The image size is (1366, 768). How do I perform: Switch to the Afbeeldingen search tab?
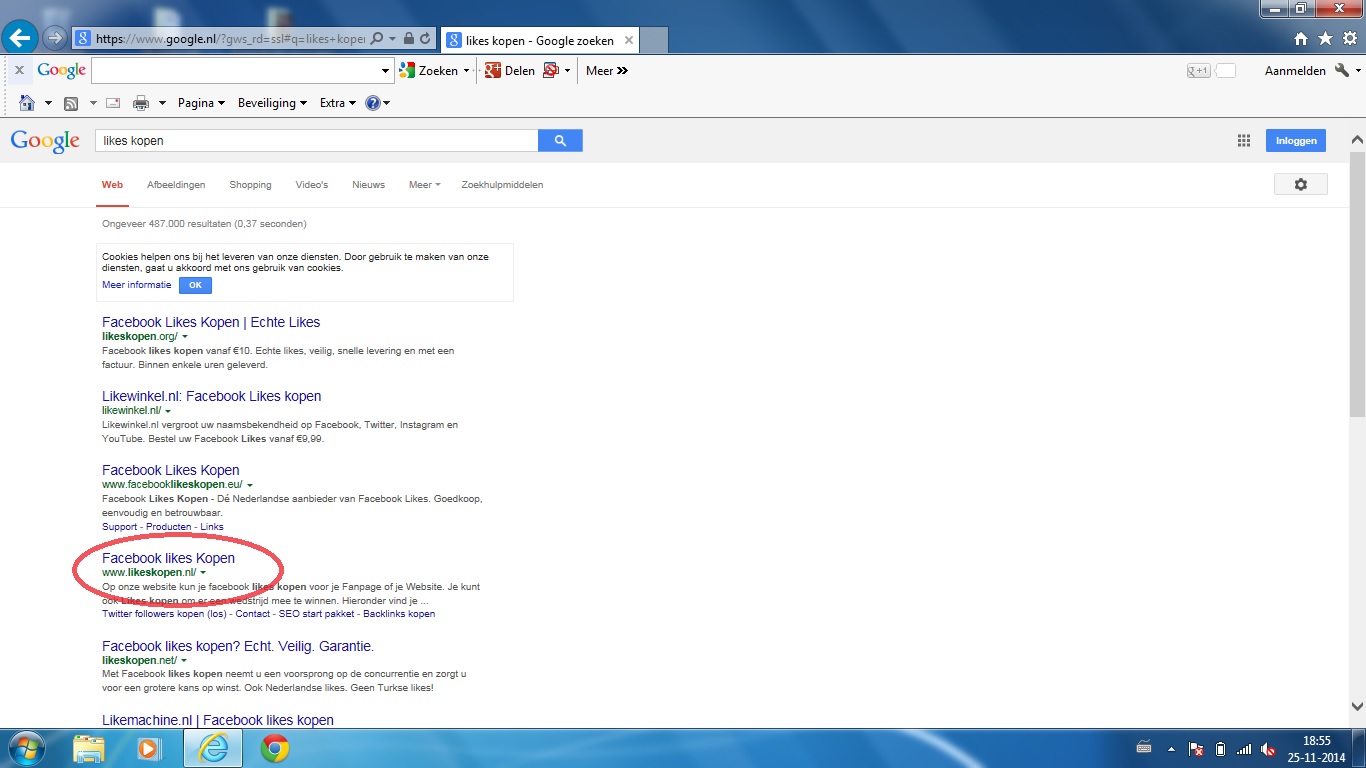[176, 185]
